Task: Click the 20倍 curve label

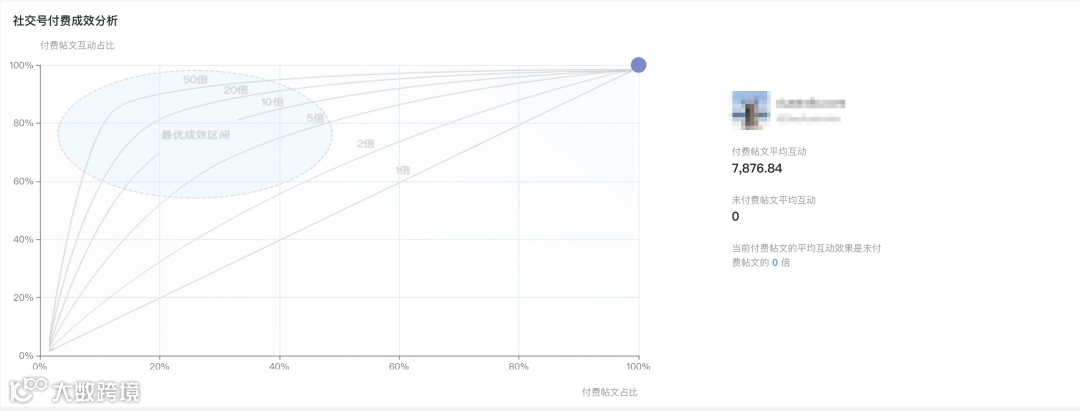Action: coord(235,90)
